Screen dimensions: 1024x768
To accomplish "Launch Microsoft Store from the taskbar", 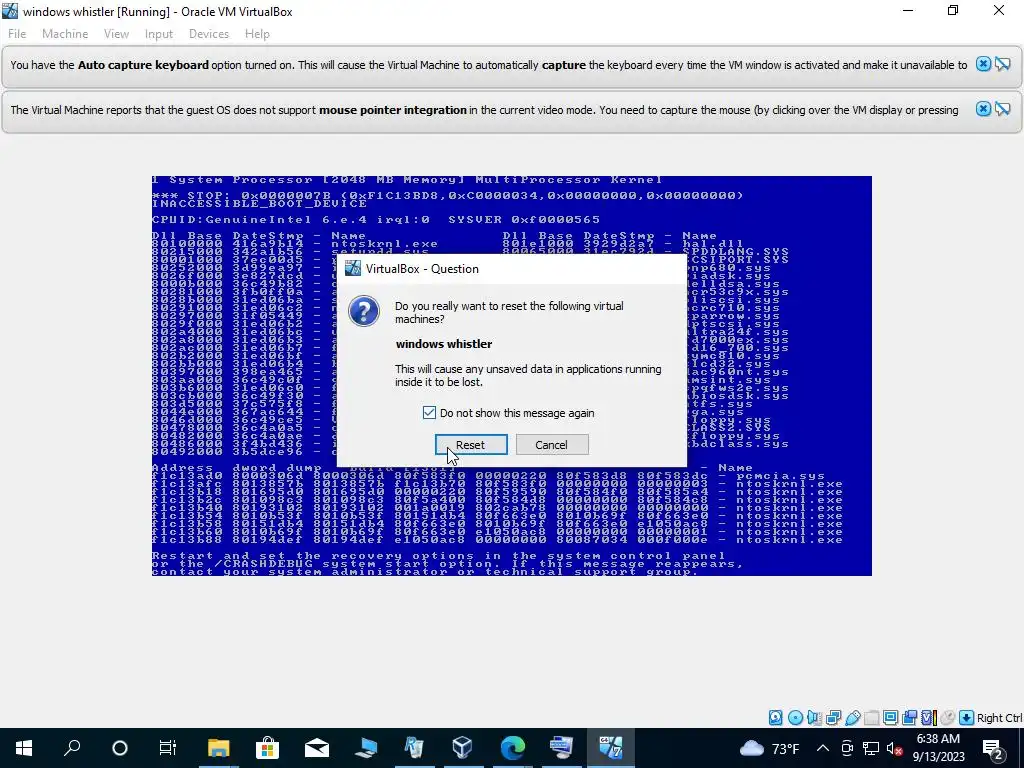I will (x=267, y=748).
